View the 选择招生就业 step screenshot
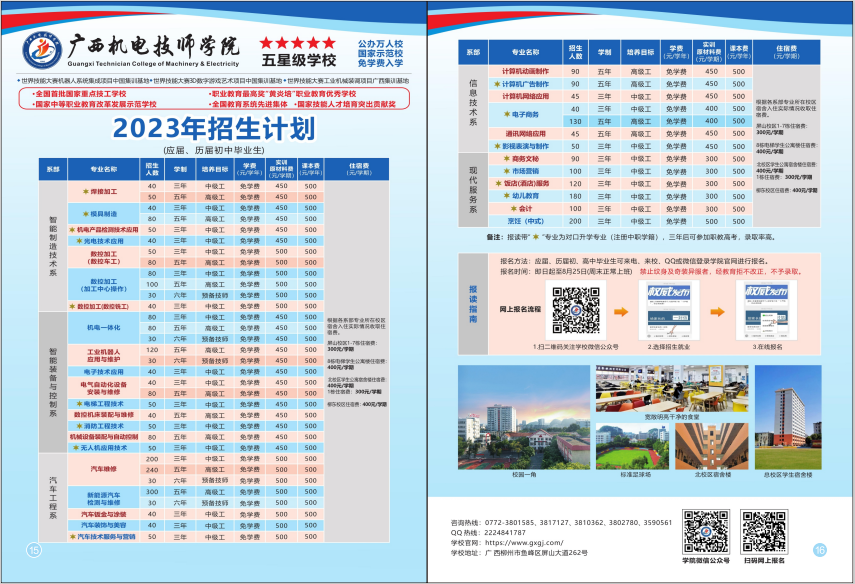The width and height of the screenshot is (855, 584). 669,311
